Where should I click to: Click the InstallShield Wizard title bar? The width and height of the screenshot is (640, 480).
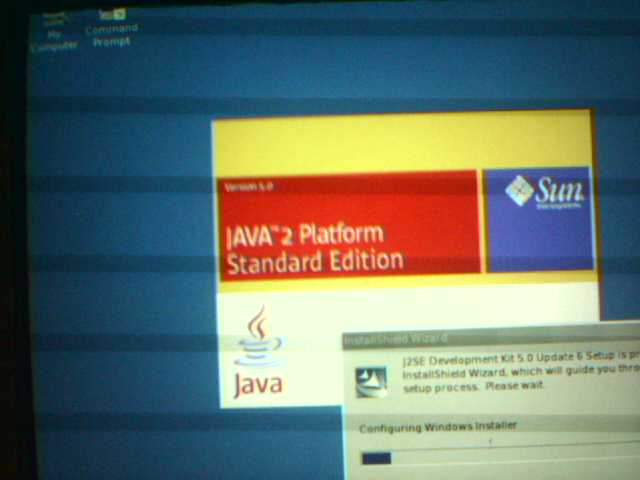pyautogui.click(x=491, y=338)
